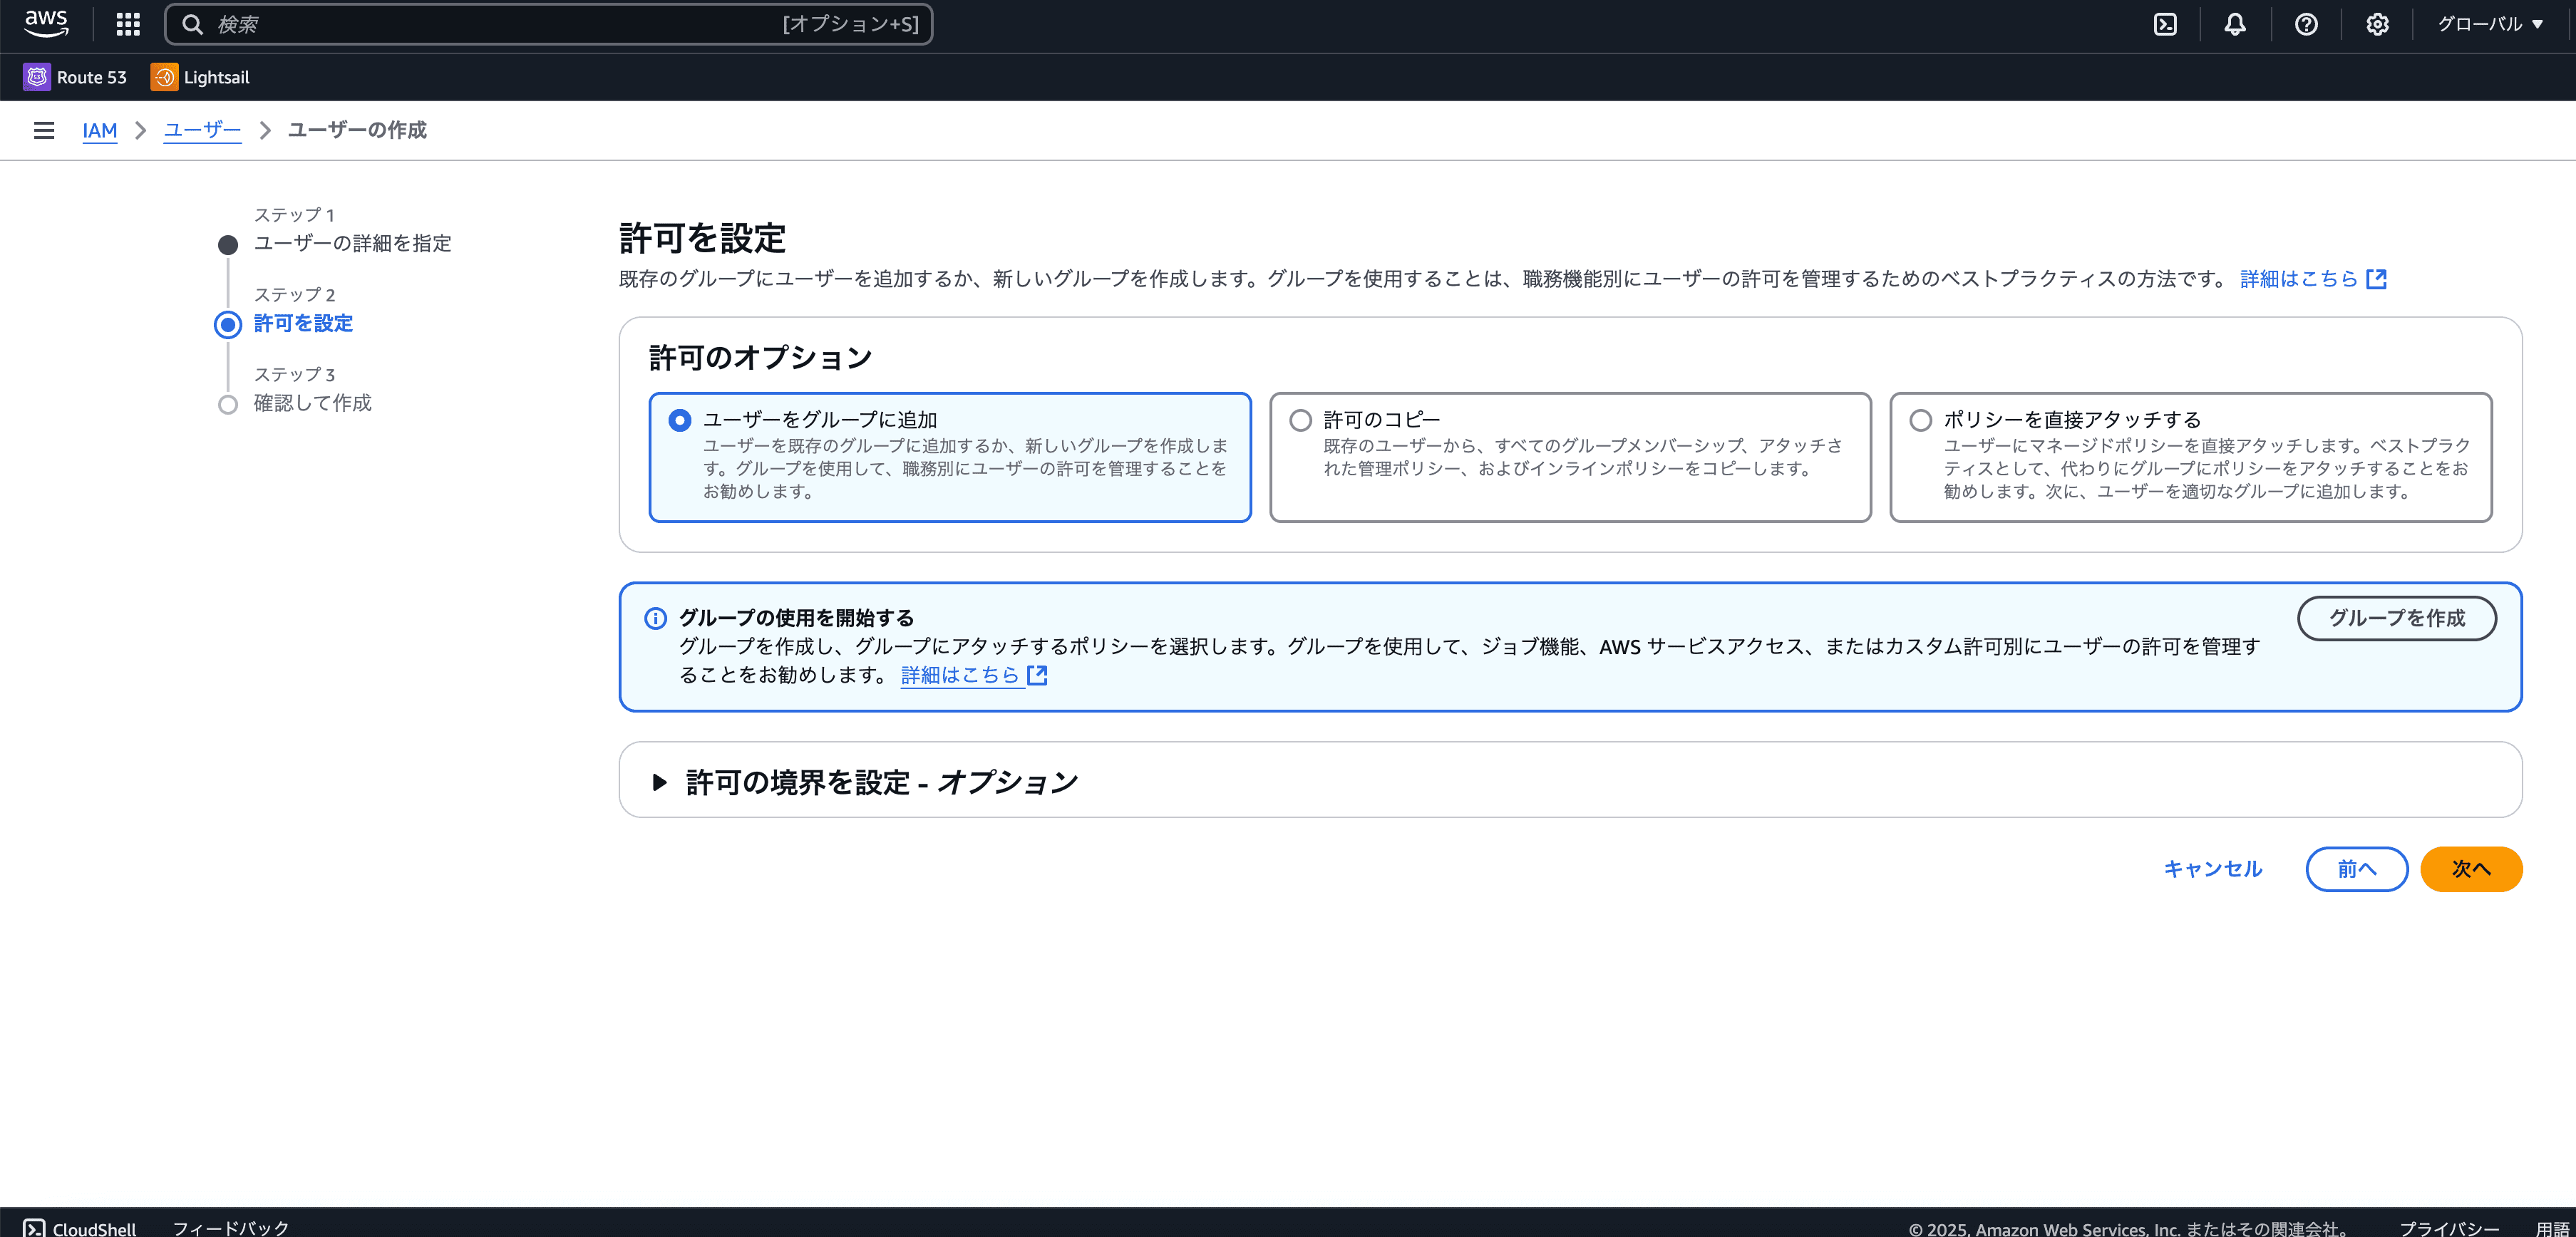2576x1237 pixels.
Task: Click the search magnifier icon
Action: 192,24
